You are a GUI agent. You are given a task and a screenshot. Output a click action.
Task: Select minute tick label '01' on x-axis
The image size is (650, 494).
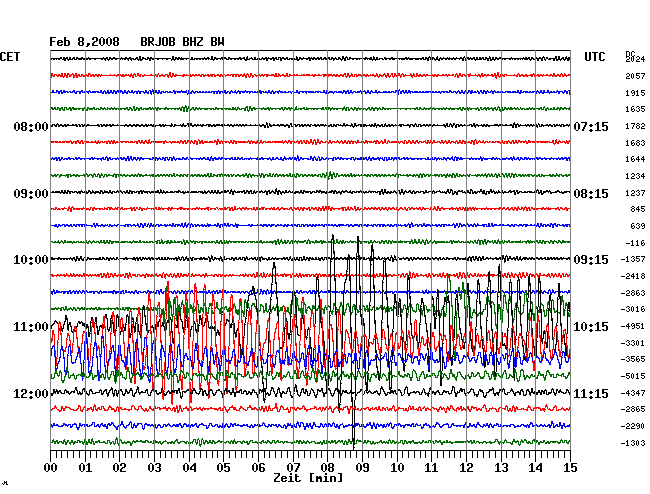tap(85, 468)
